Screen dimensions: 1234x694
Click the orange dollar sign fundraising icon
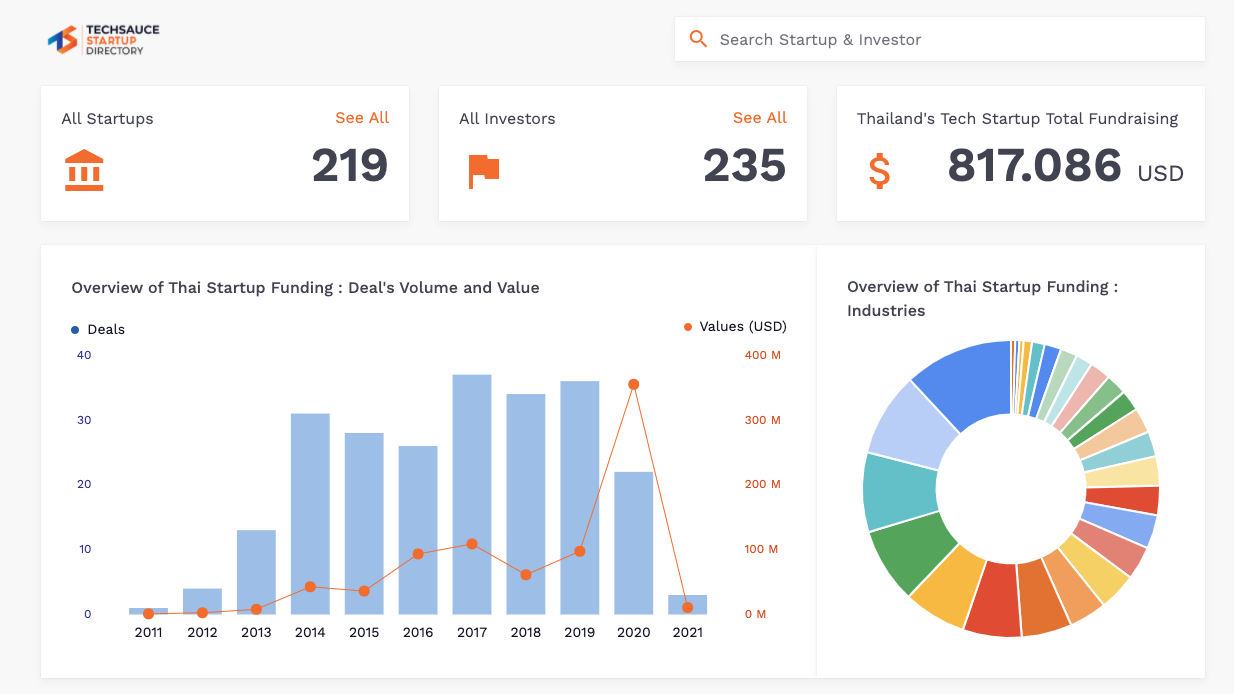[879, 171]
